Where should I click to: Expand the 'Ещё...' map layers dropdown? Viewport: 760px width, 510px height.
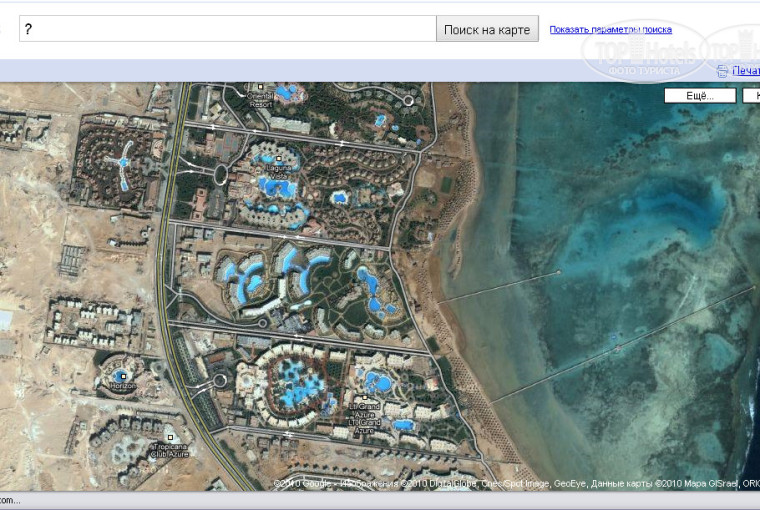click(700, 96)
